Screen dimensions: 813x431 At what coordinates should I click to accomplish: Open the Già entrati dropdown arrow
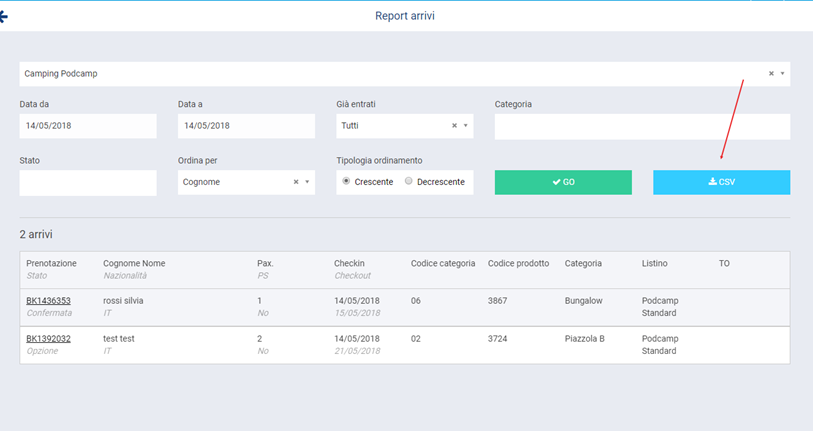pyautogui.click(x=465, y=126)
